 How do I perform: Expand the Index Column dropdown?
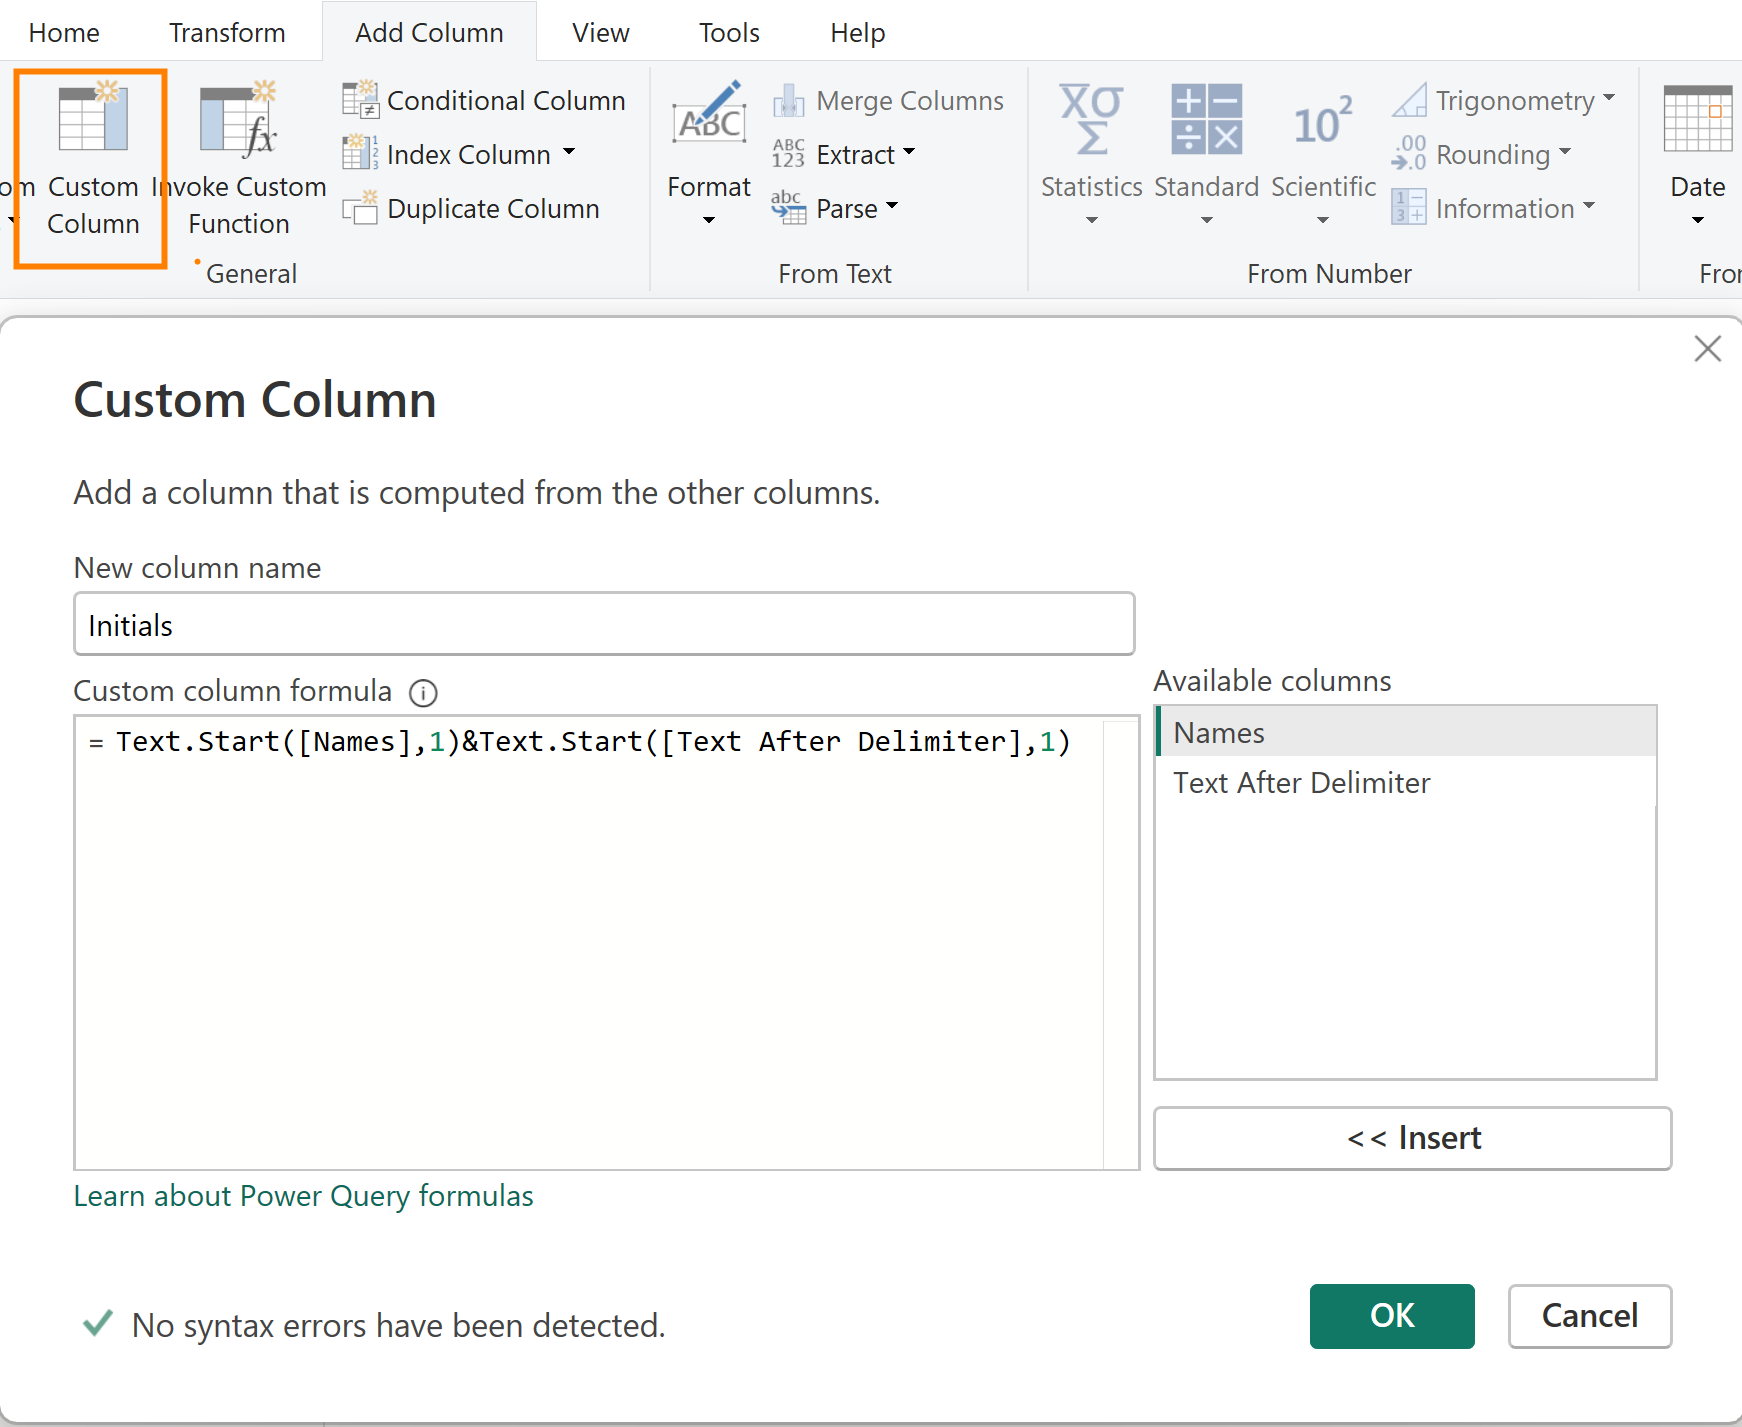pyautogui.click(x=569, y=153)
